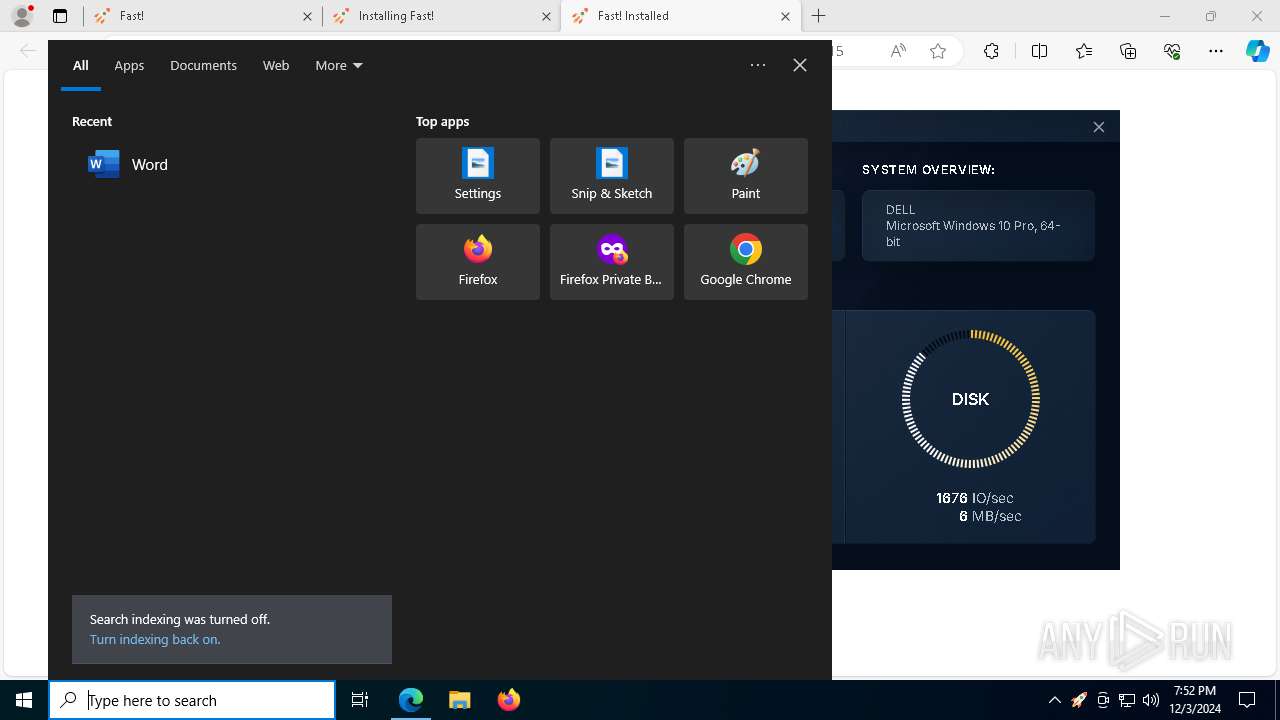
Task: Click the DISK usage gauge
Action: pos(970,399)
